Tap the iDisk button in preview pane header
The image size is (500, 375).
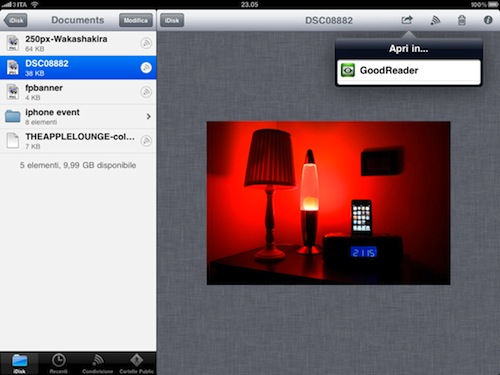172,20
